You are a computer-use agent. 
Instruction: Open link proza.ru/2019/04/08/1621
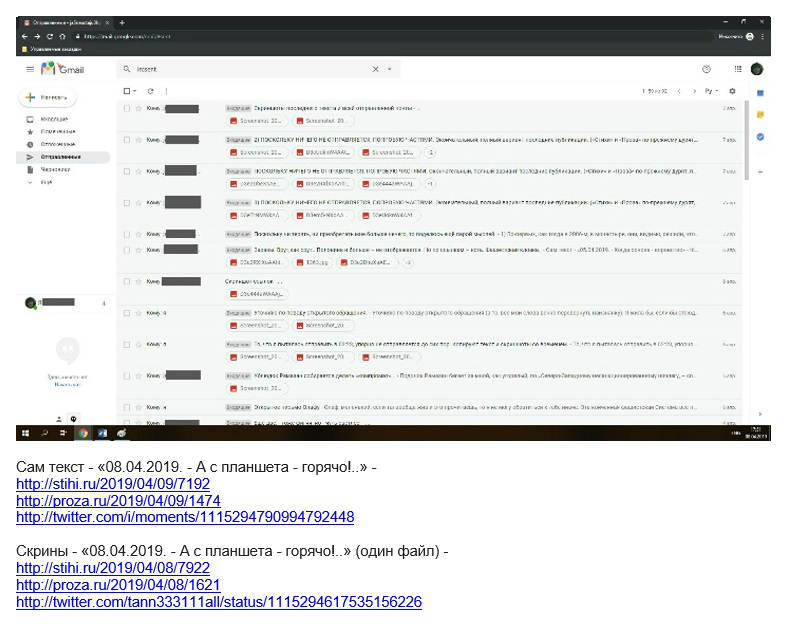[x=118, y=585]
